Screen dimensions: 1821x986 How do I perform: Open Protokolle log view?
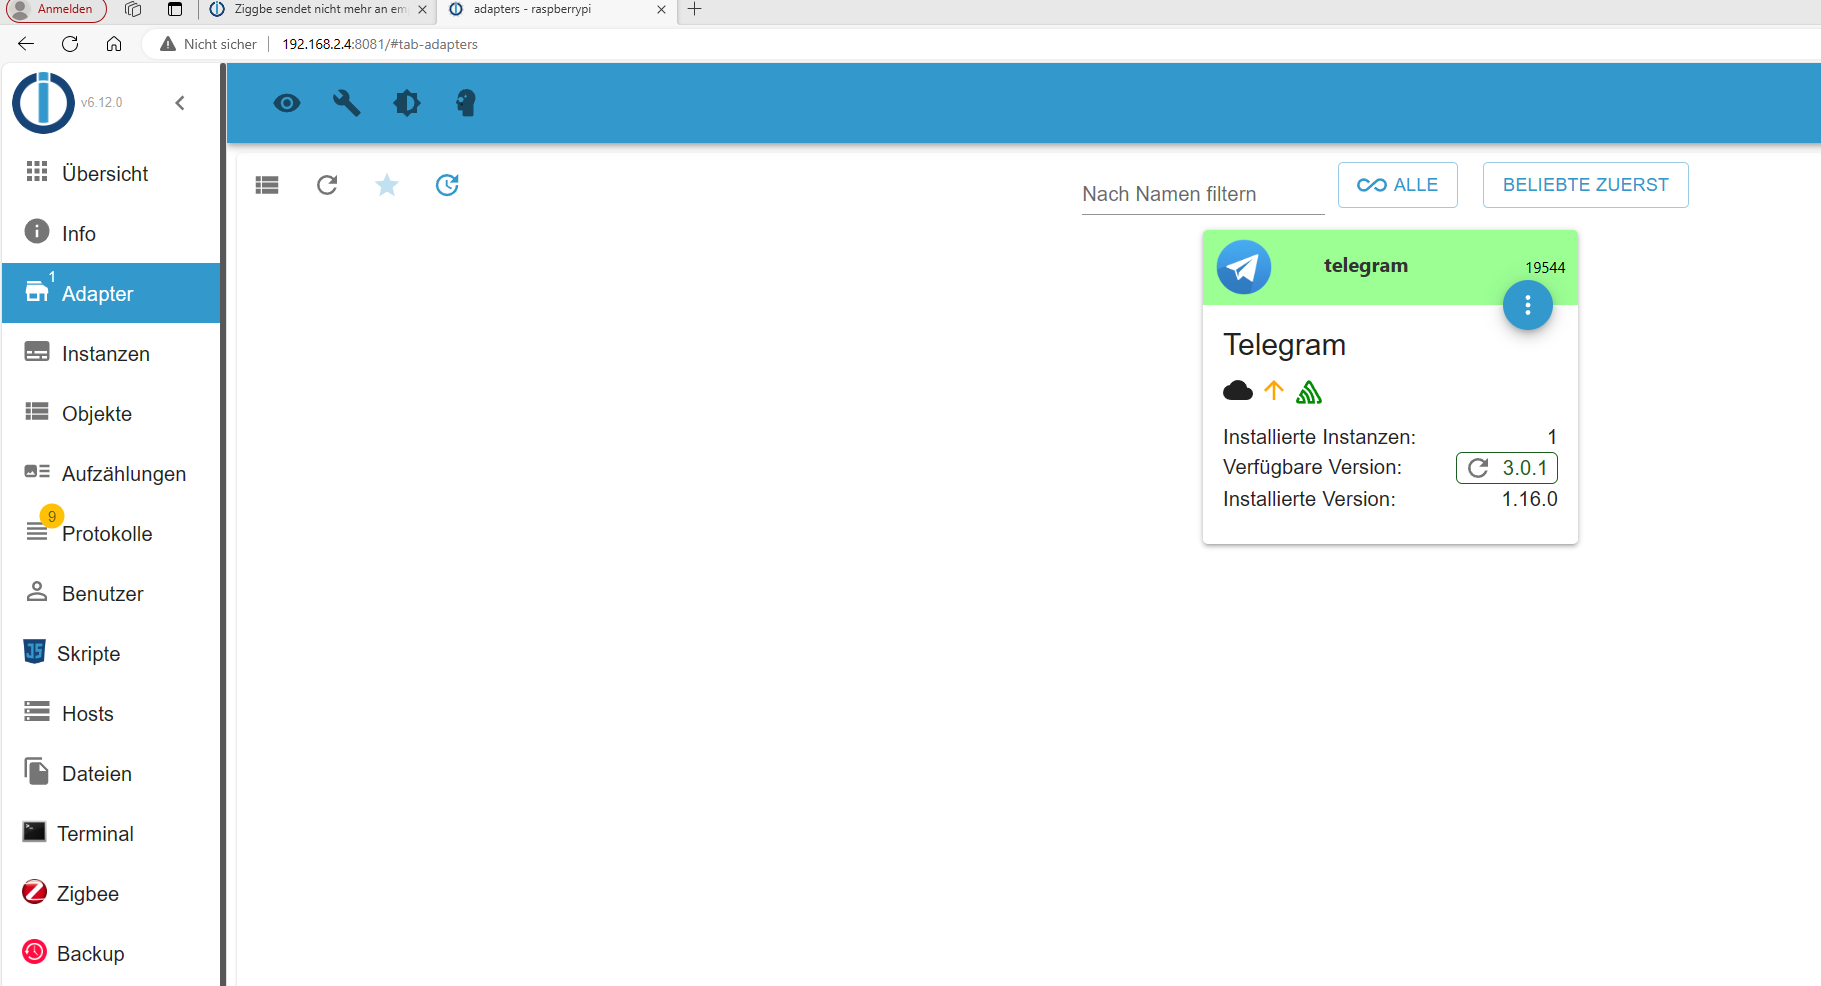(x=111, y=533)
